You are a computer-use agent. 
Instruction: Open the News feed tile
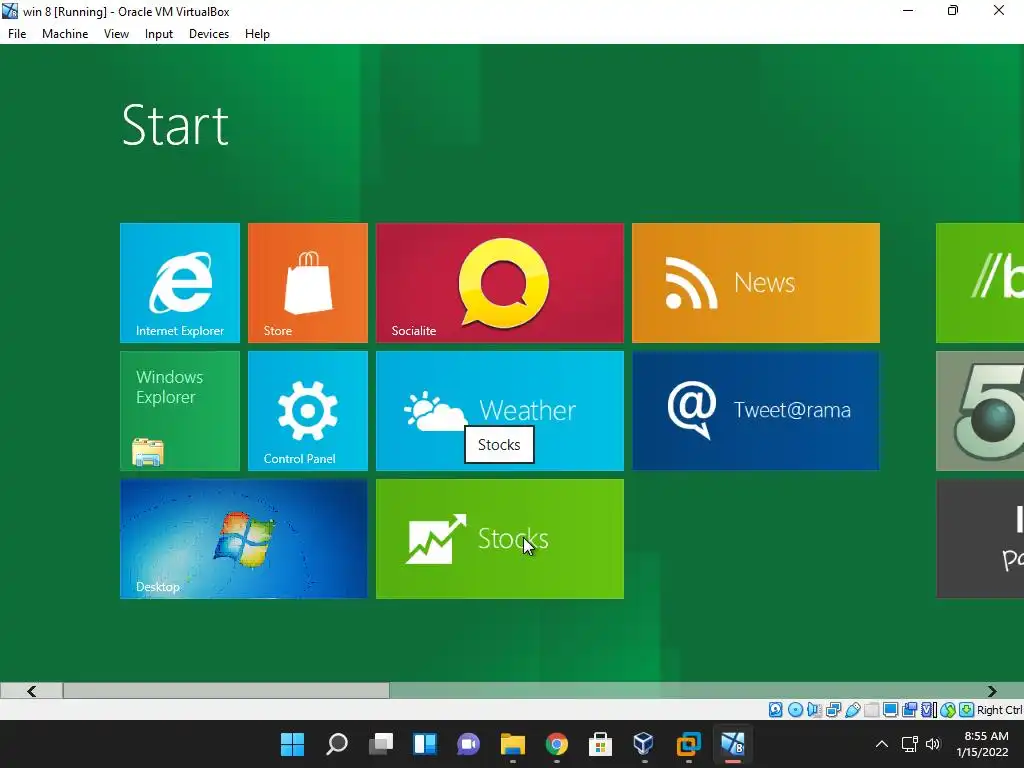click(756, 283)
